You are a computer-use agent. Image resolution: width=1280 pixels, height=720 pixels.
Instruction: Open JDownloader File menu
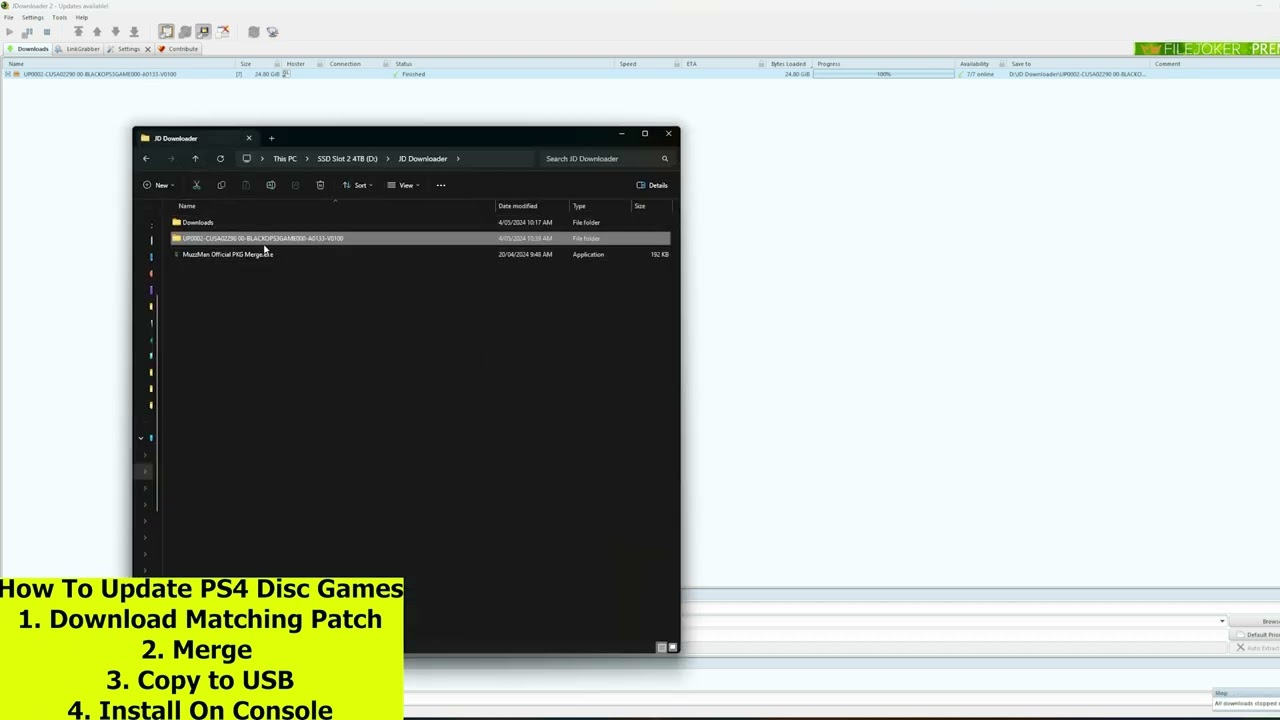[8, 17]
